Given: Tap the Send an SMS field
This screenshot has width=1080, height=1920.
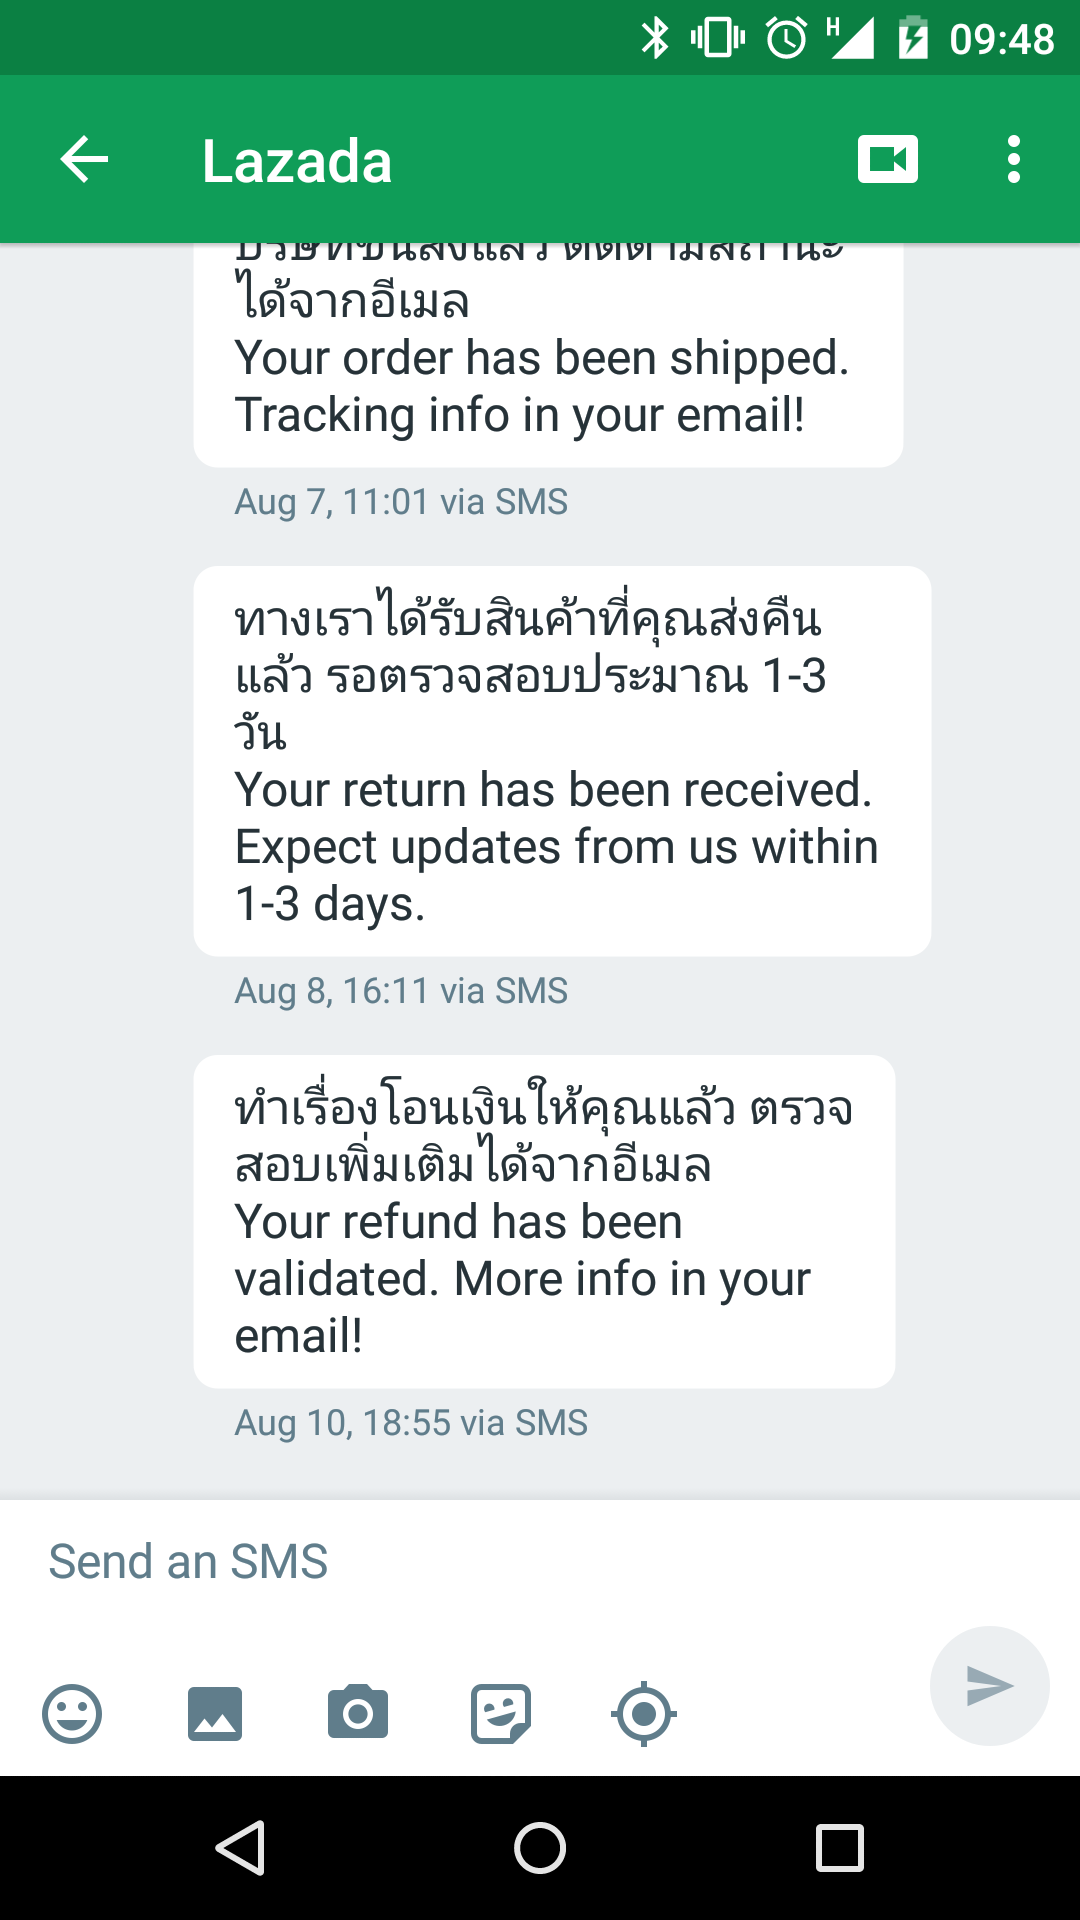Looking at the screenshot, I should 480,1562.
